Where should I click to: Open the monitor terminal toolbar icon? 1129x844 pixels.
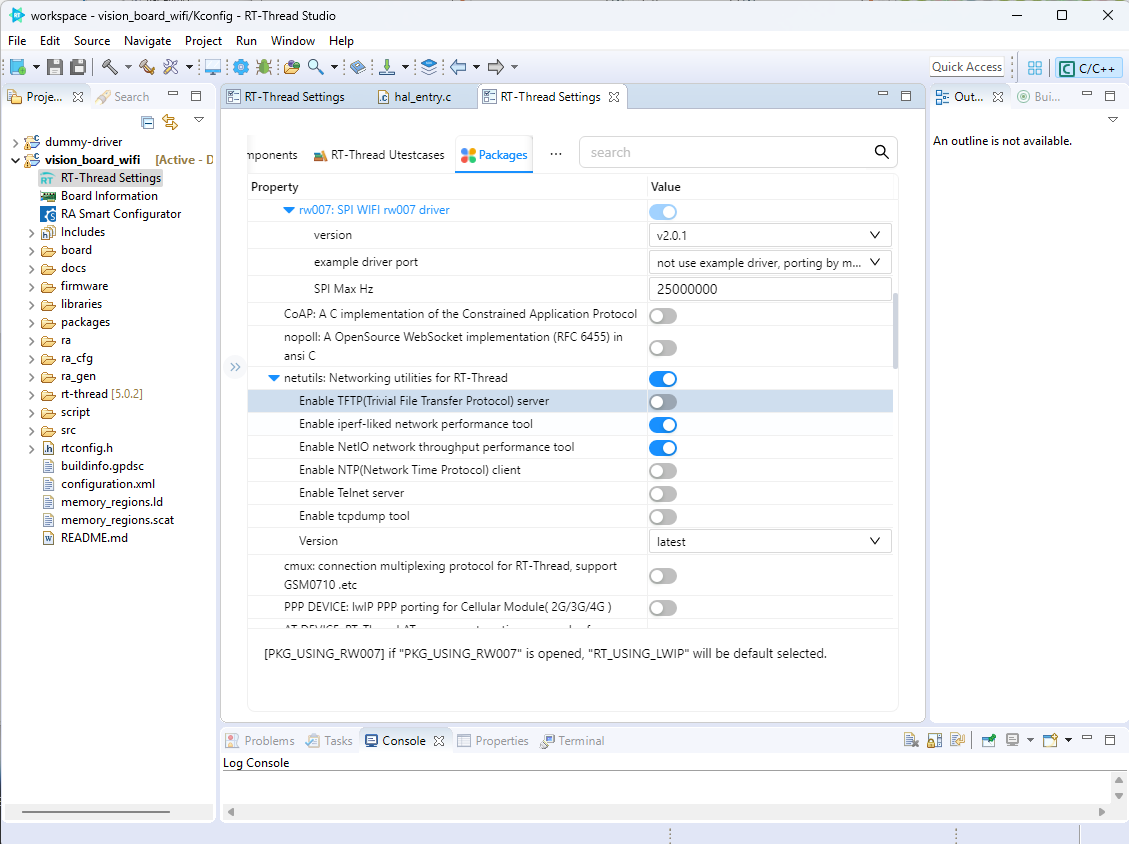[213, 67]
